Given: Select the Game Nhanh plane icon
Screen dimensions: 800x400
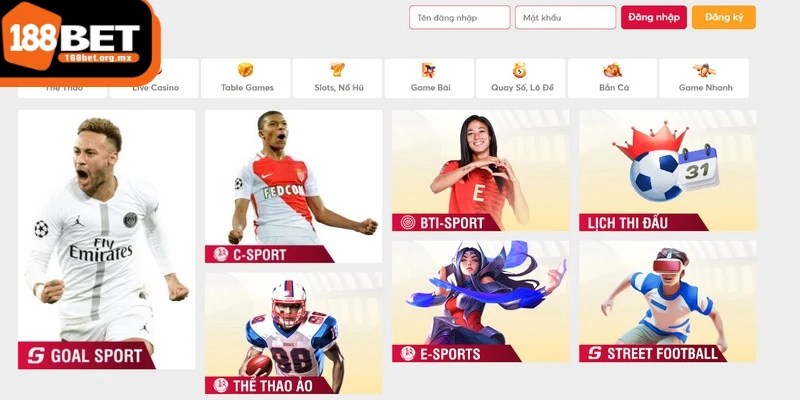Looking at the screenshot, I should point(704,70).
